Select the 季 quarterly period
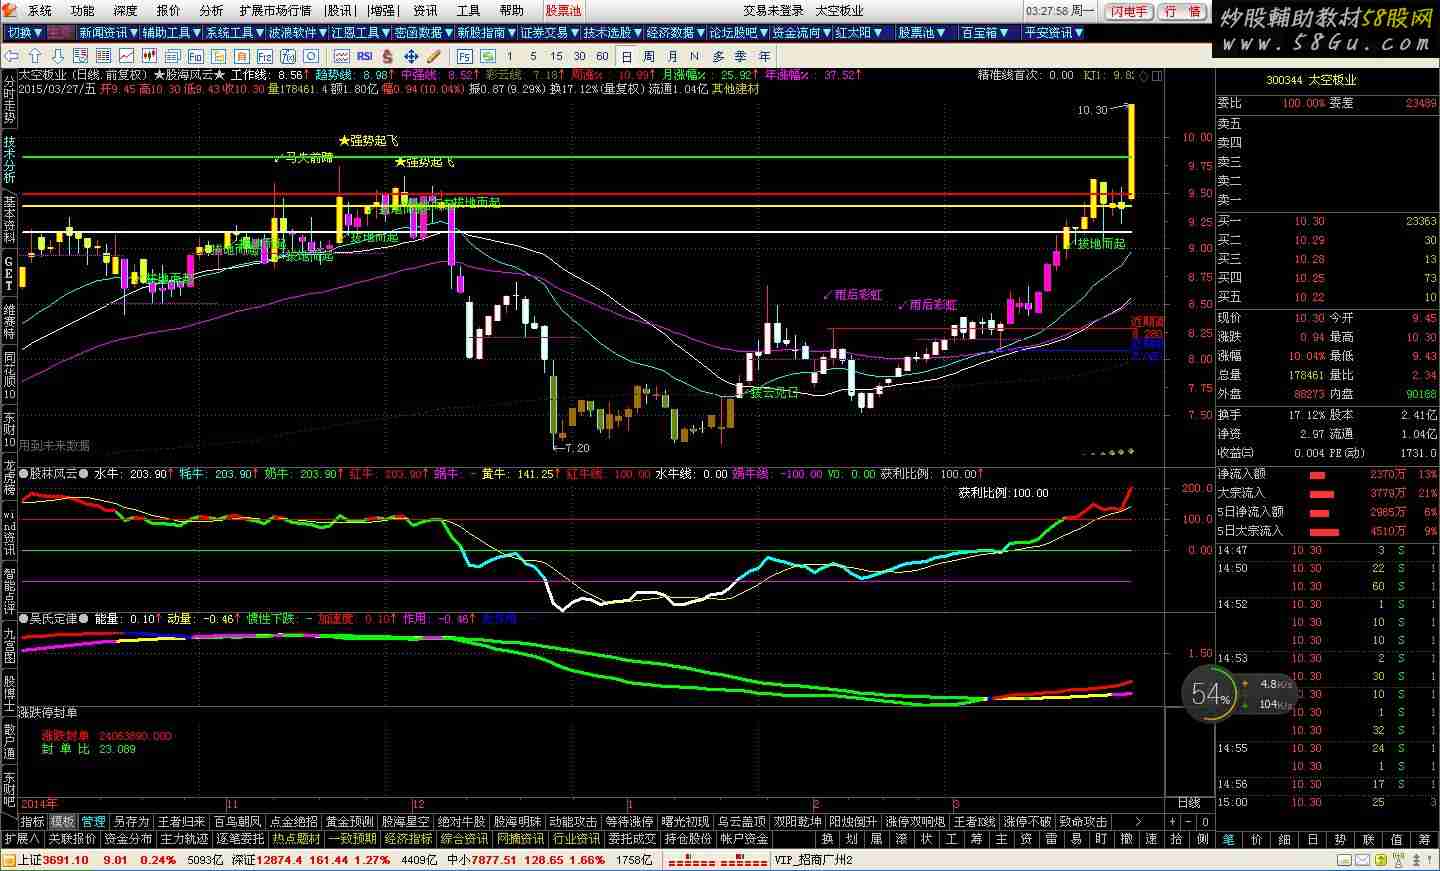The image size is (1440, 871). point(740,56)
